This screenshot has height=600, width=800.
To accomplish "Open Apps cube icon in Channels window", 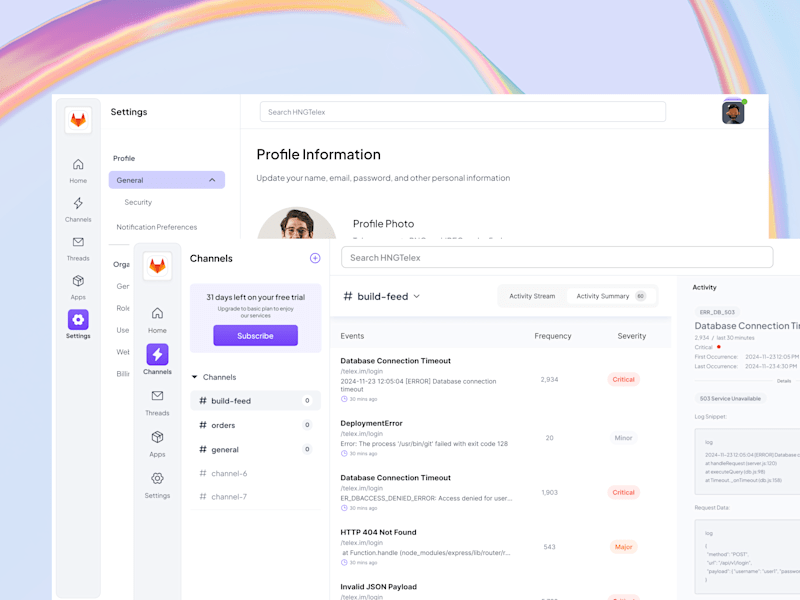I will [x=157, y=437].
